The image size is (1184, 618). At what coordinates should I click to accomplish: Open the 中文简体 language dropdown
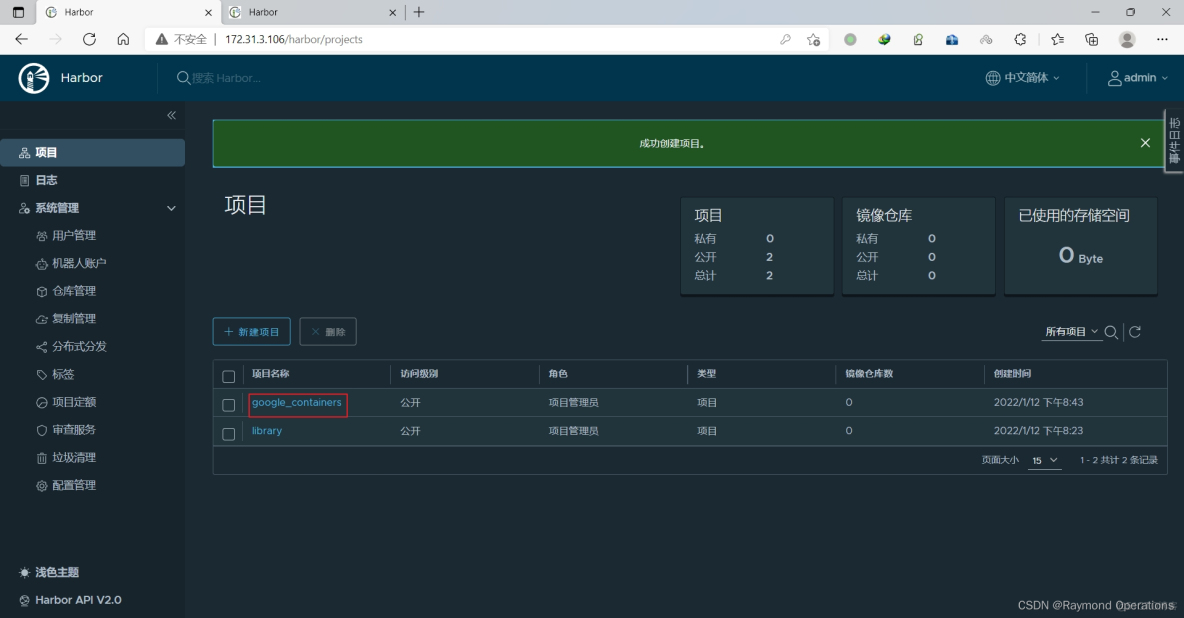1022,78
